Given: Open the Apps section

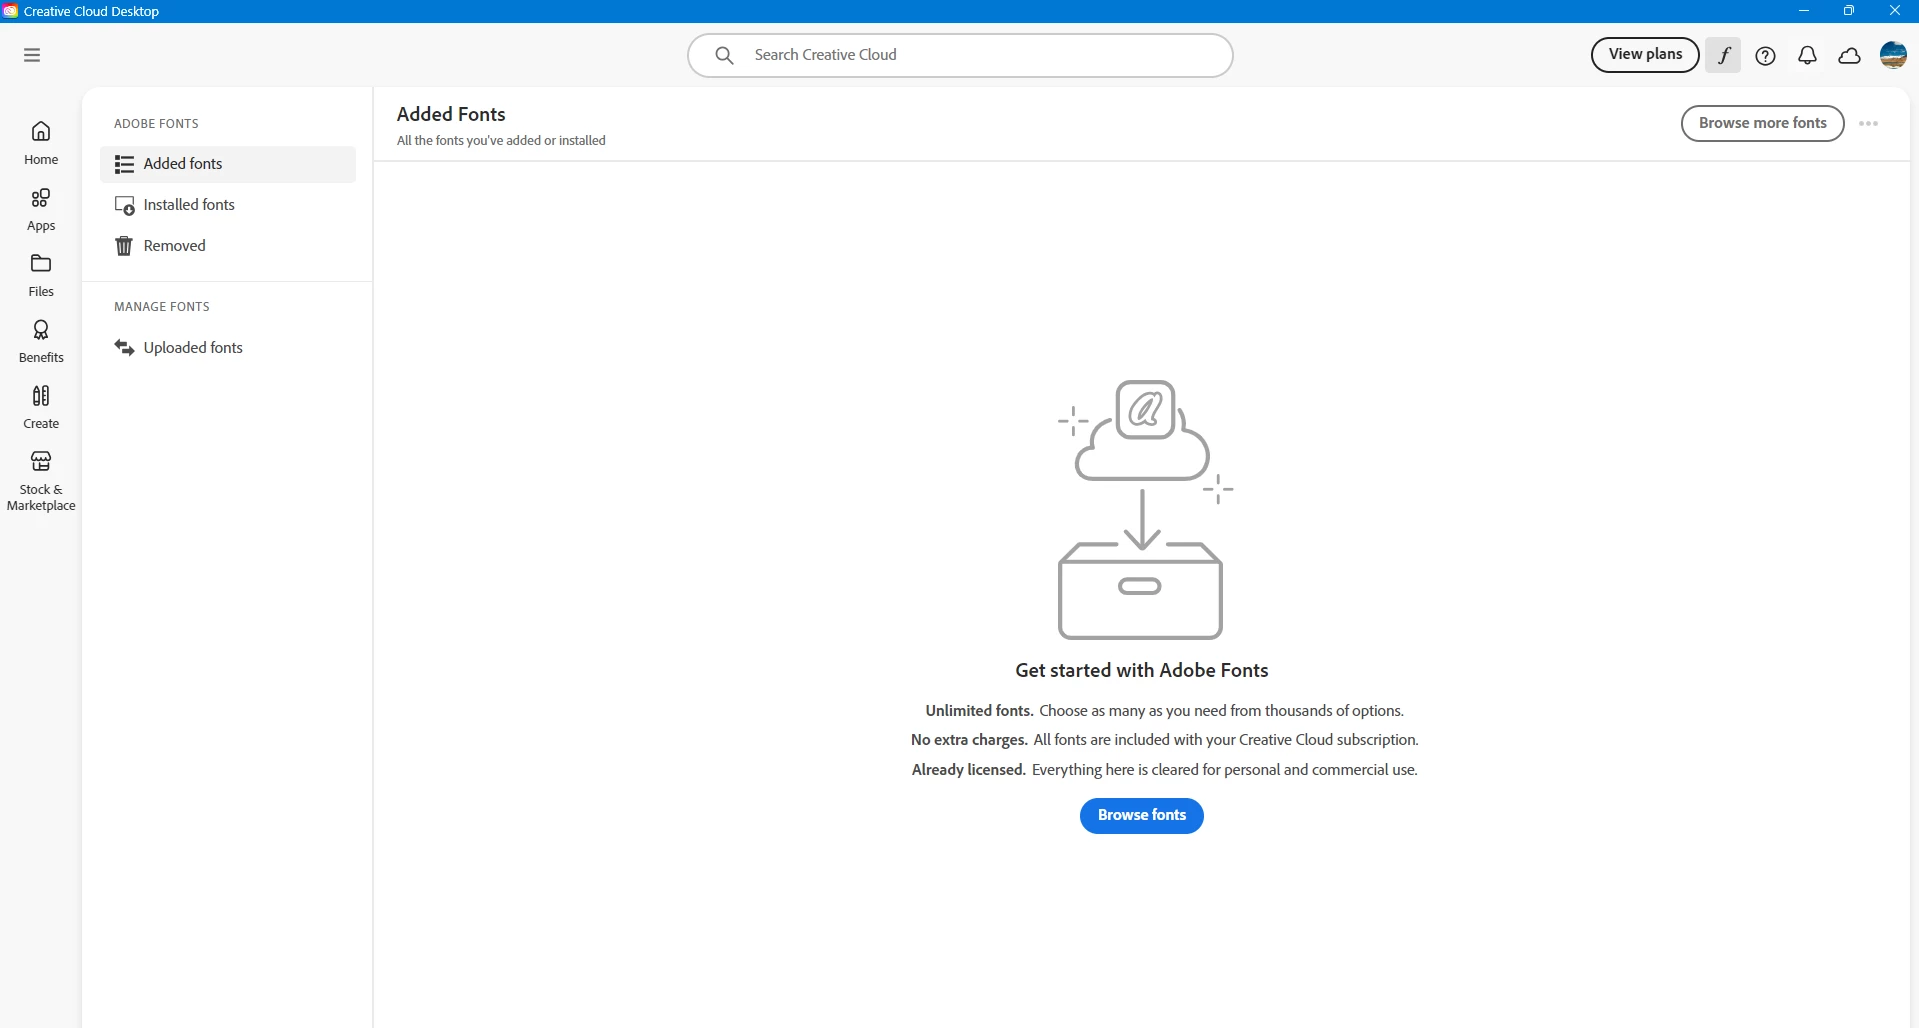Looking at the screenshot, I should [41, 210].
